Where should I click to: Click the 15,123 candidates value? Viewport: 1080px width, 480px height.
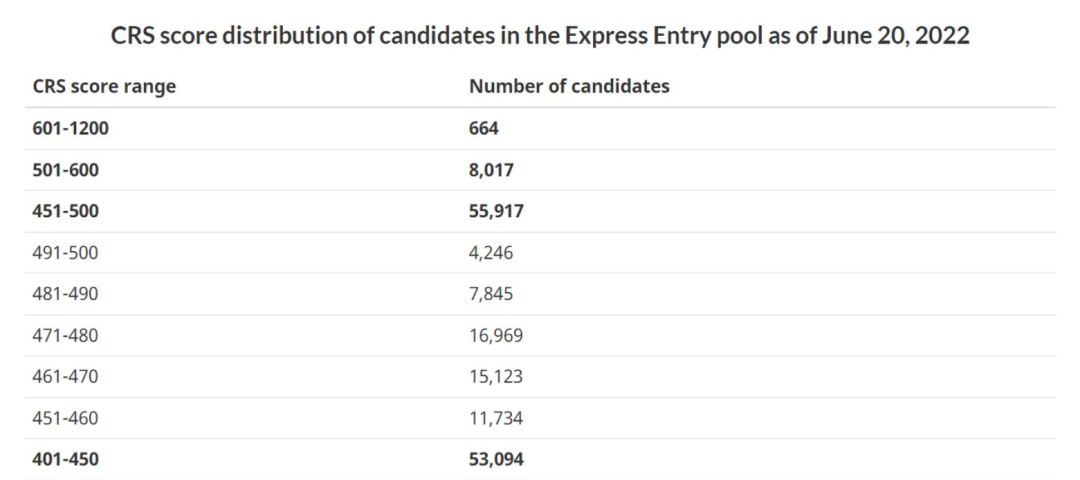pos(496,377)
